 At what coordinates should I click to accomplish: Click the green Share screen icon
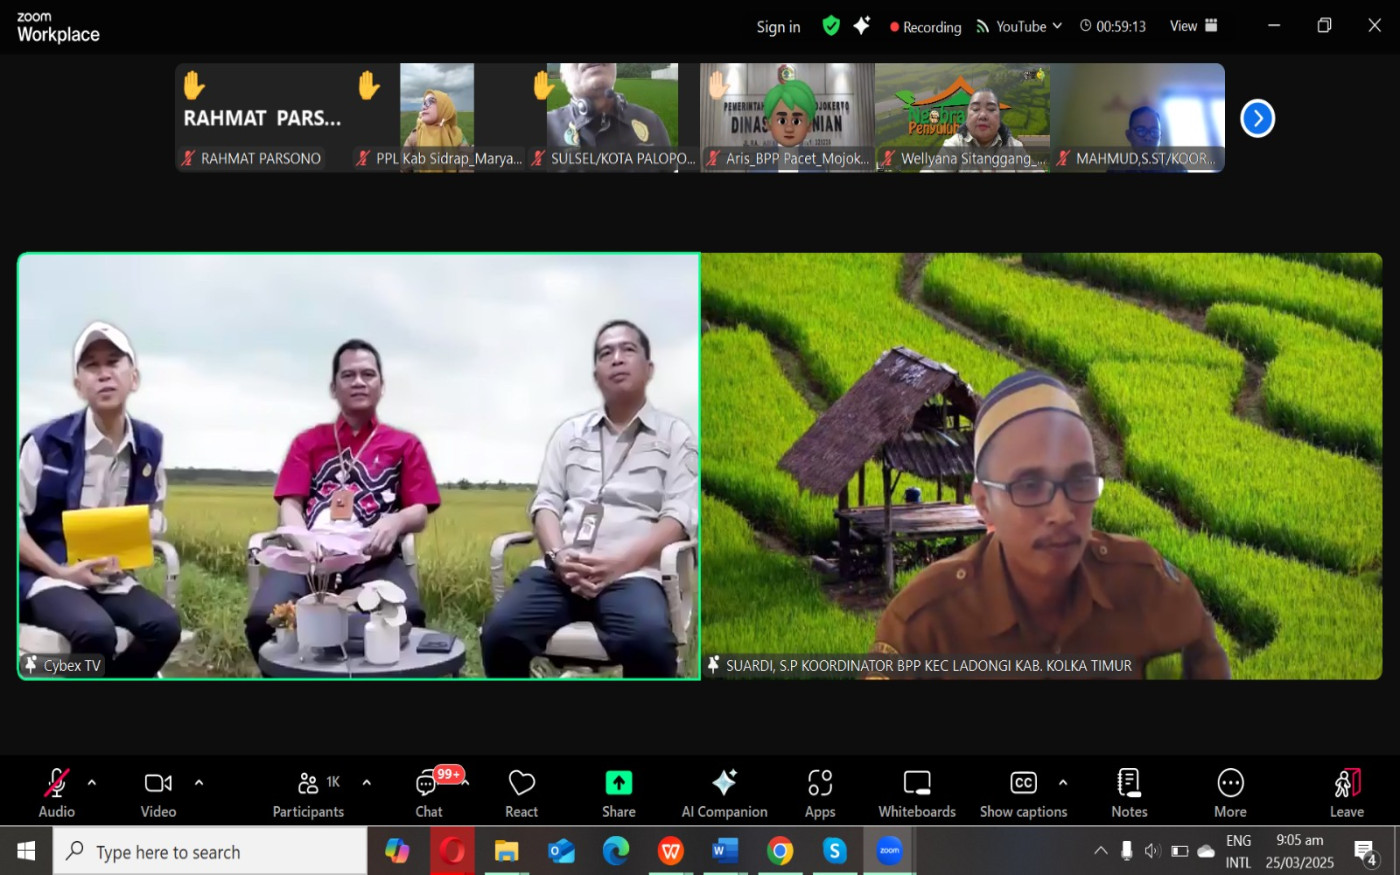(x=618, y=783)
